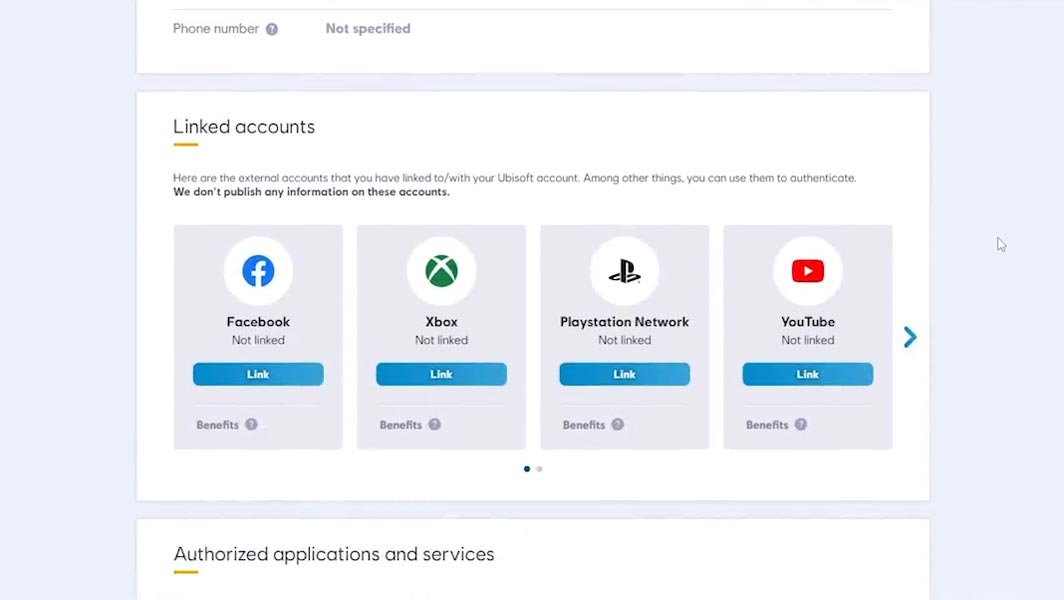
Task: Go to the second carousel page dot
Action: pyautogui.click(x=539, y=469)
